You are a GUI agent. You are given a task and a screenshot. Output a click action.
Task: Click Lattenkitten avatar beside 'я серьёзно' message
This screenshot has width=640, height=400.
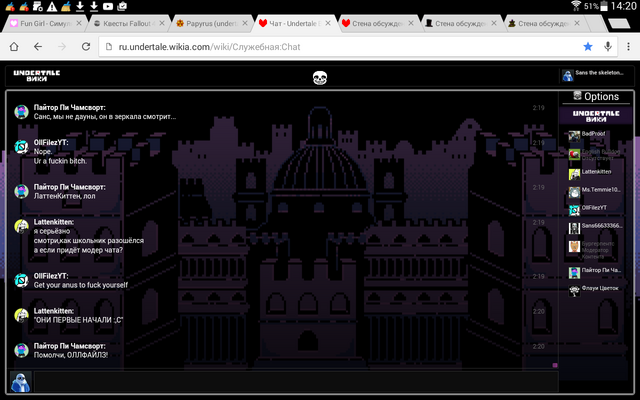22,226
